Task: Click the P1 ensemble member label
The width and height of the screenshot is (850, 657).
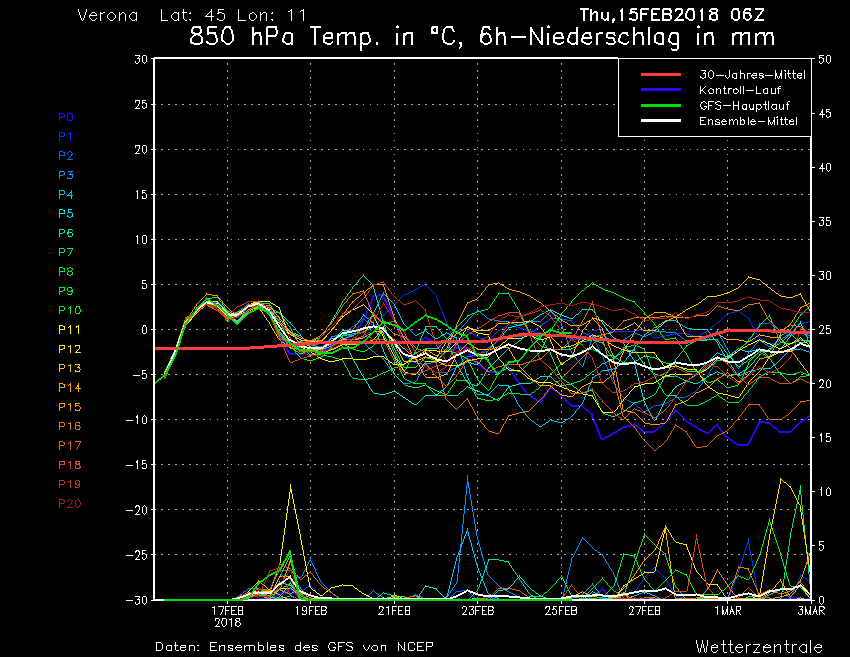Action: (x=66, y=137)
